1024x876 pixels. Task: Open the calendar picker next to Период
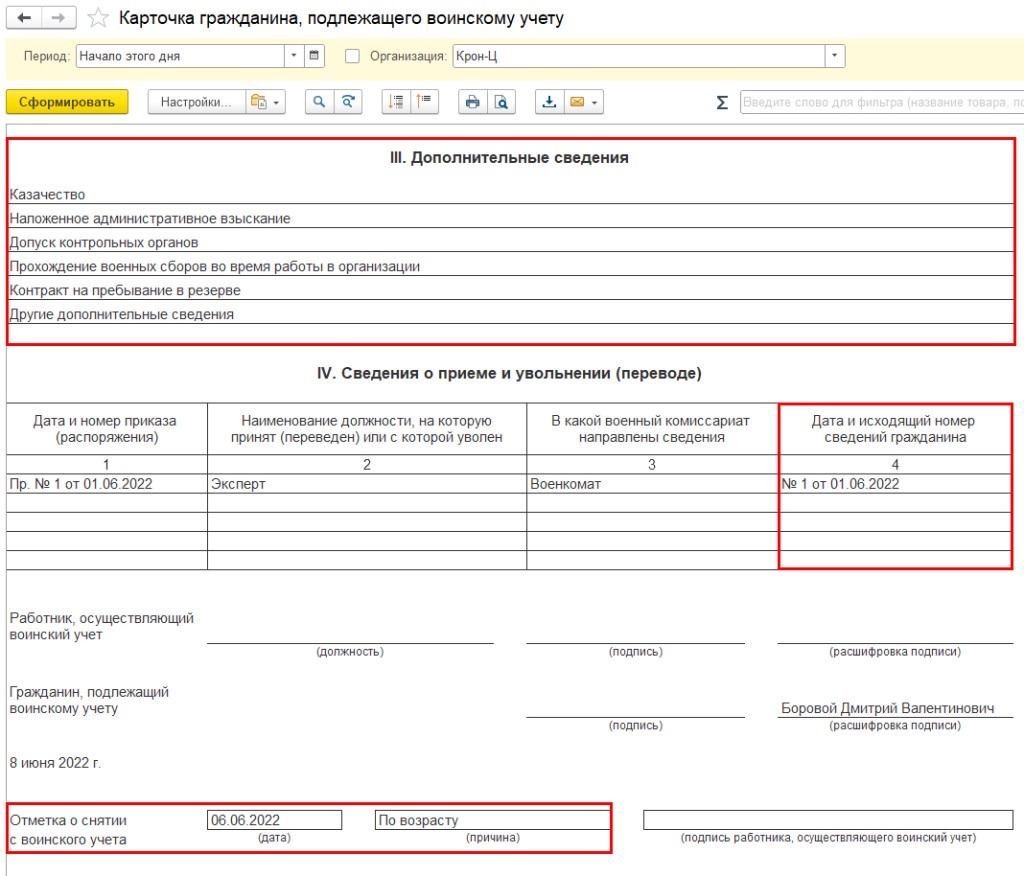[314, 56]
